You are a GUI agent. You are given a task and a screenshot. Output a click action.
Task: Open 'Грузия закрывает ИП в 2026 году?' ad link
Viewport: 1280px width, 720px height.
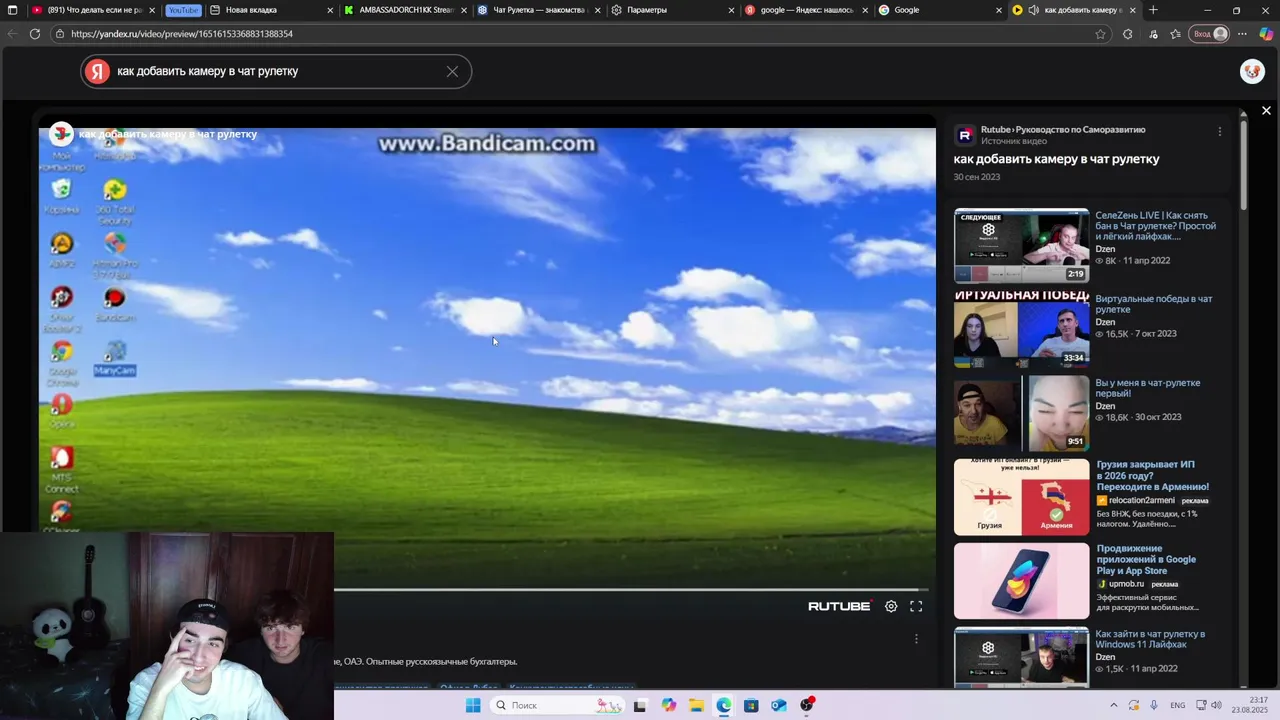coord(1152,476)
